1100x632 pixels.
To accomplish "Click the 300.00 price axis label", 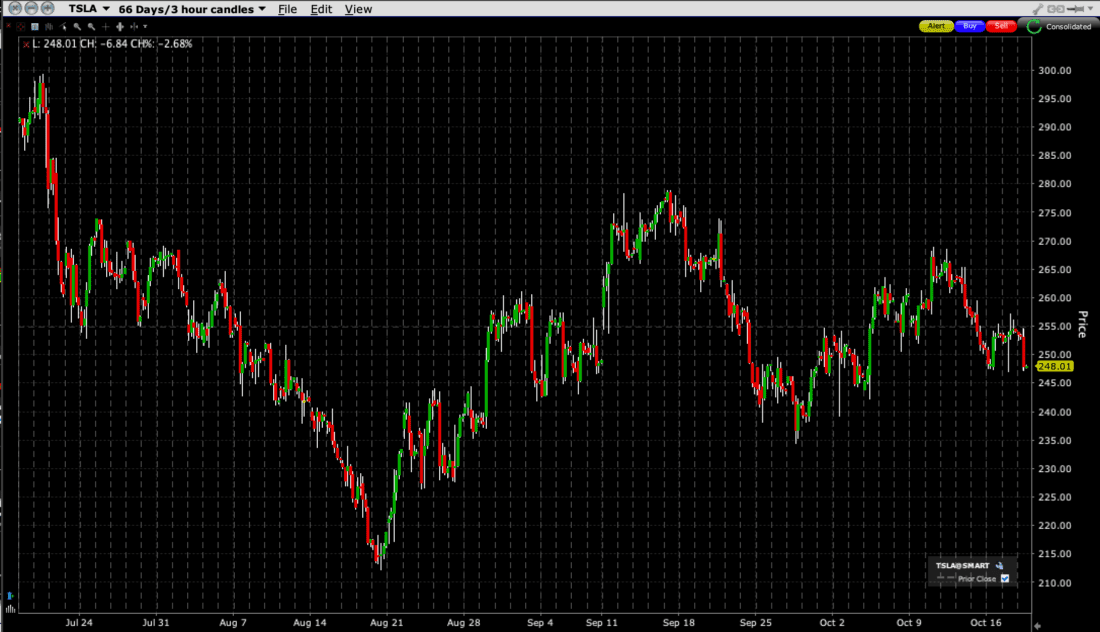I will point(1054,70).
